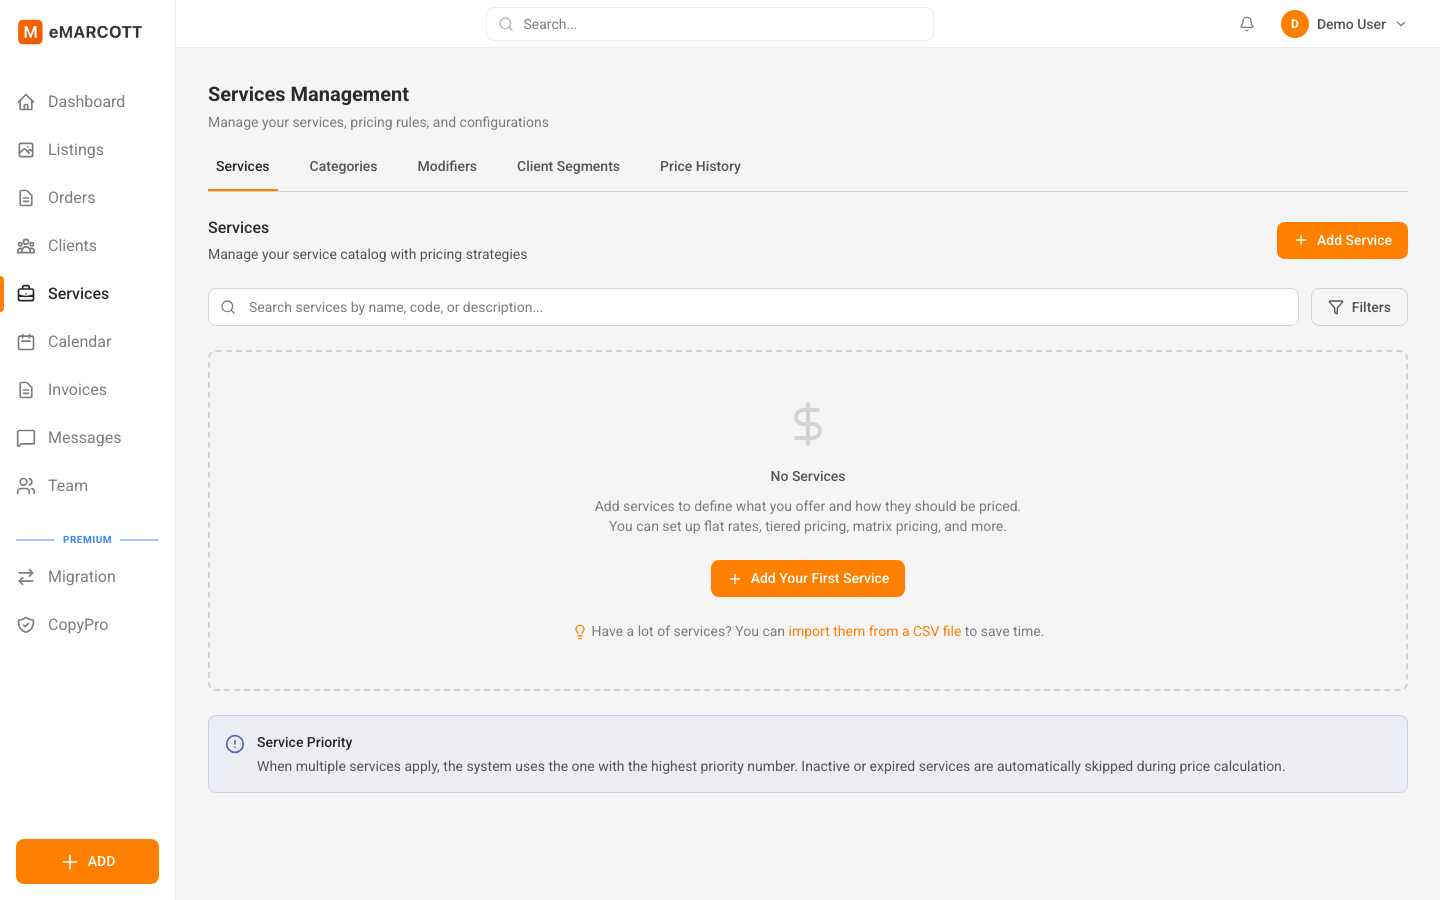Select the Clients people icon

tap(27, 246)
